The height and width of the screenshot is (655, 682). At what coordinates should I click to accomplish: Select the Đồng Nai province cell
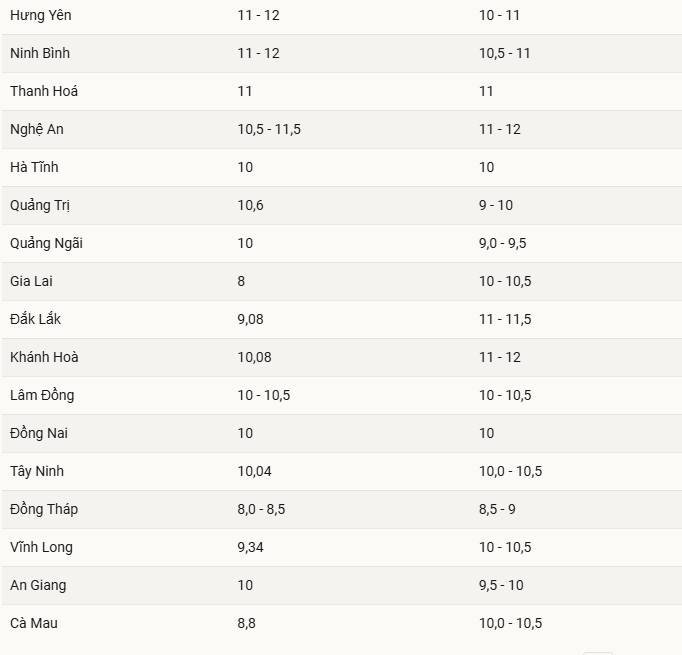click(x=39, y=433)
